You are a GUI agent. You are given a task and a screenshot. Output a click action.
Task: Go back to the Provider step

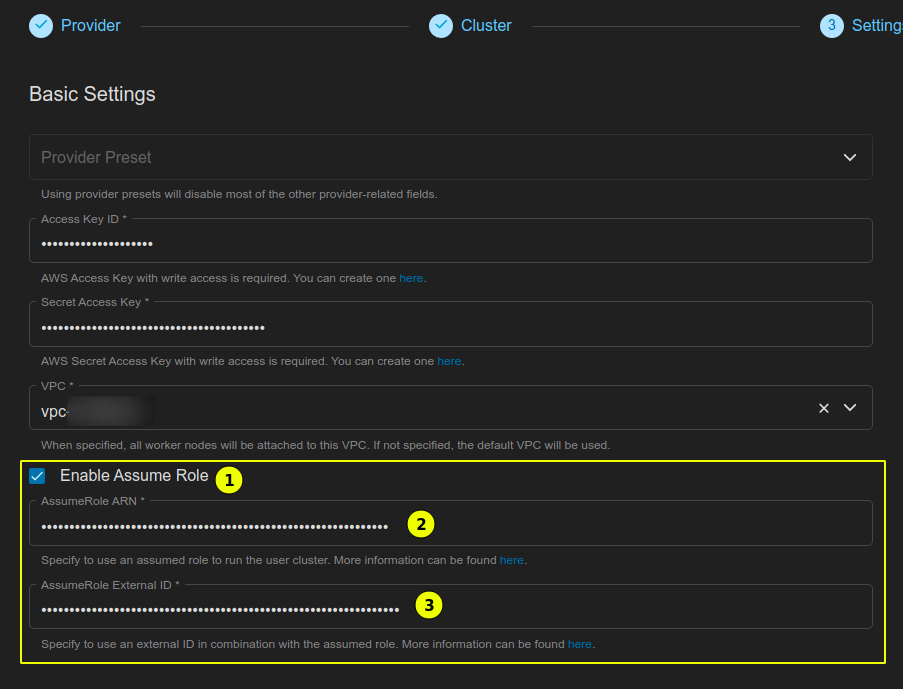tap(74, 25)
